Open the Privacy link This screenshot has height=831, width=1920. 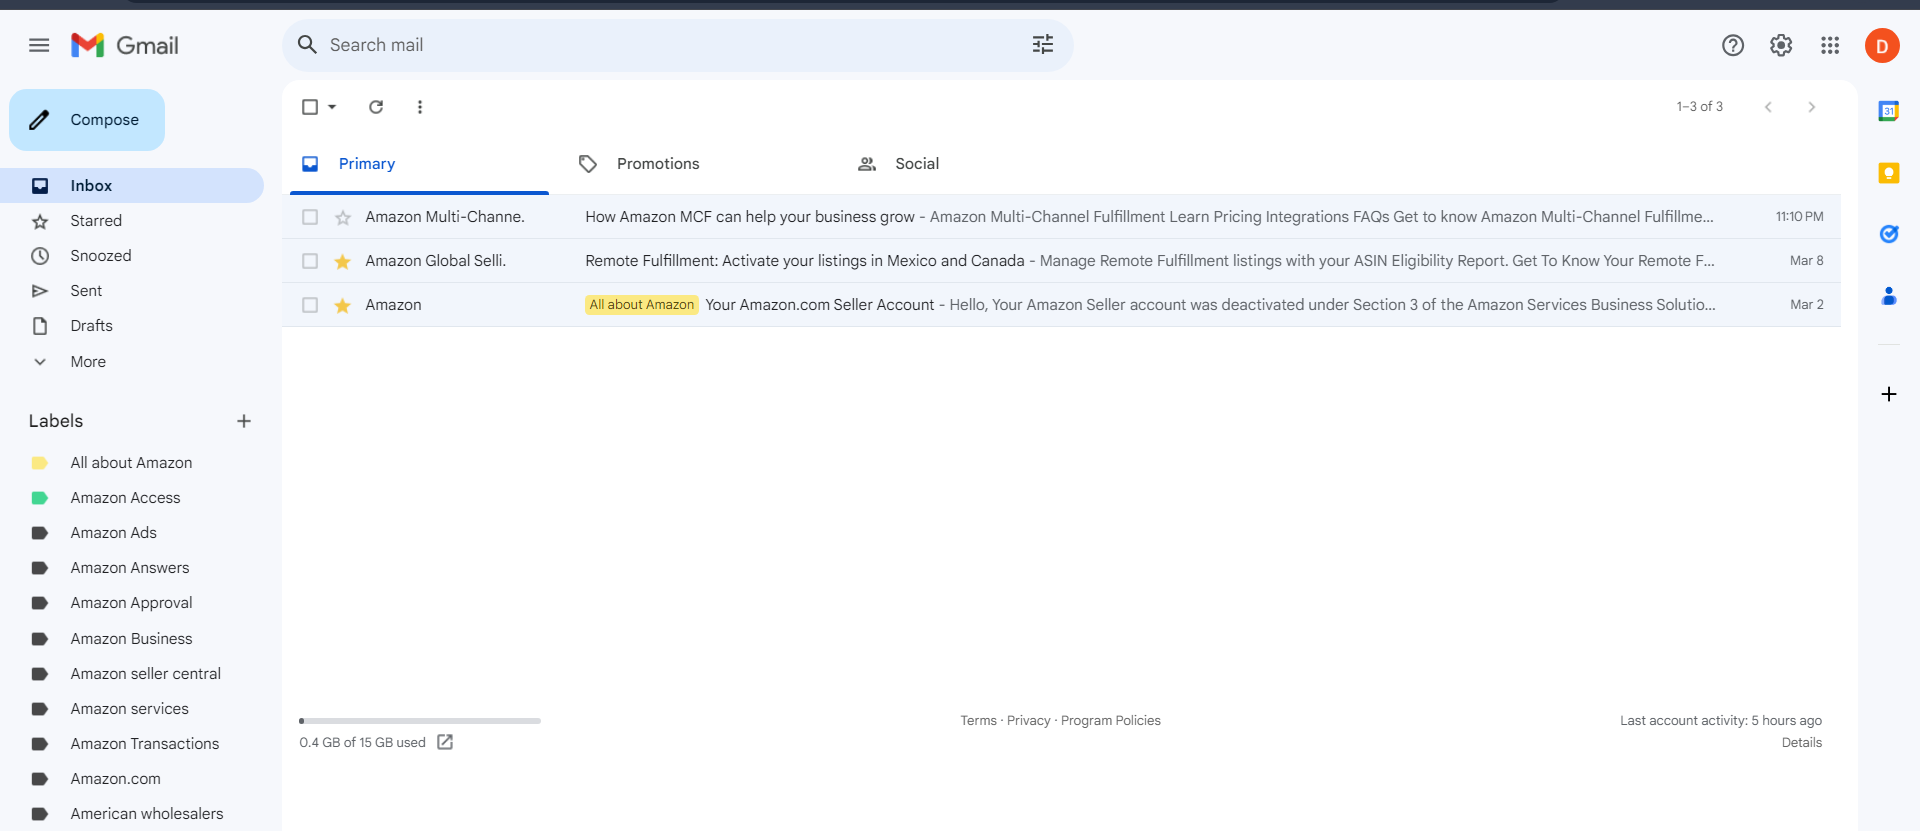[1028, 721]
